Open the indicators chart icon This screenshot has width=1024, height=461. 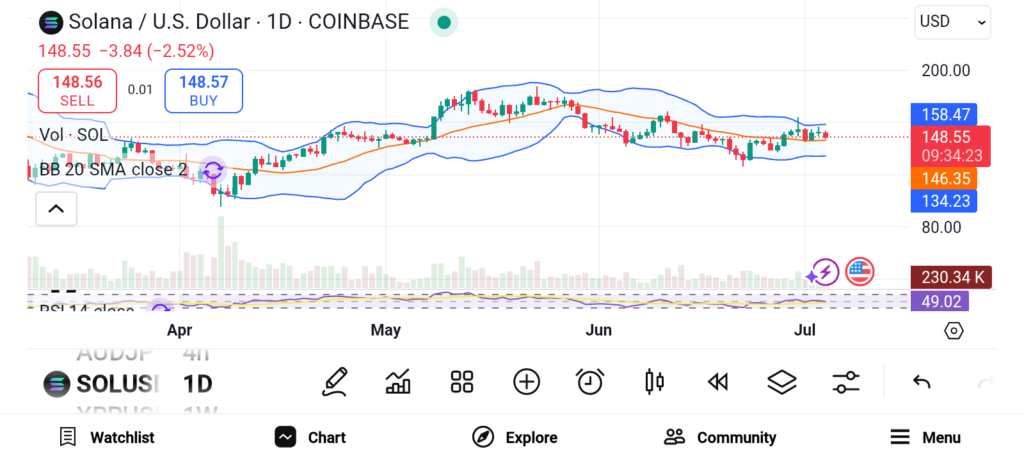coord(398,381)
